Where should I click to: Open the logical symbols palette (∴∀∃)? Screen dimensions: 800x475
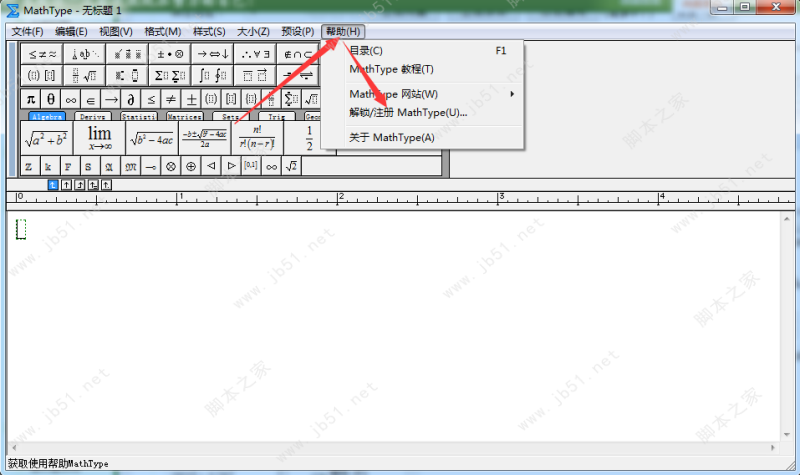click(255, 54)
